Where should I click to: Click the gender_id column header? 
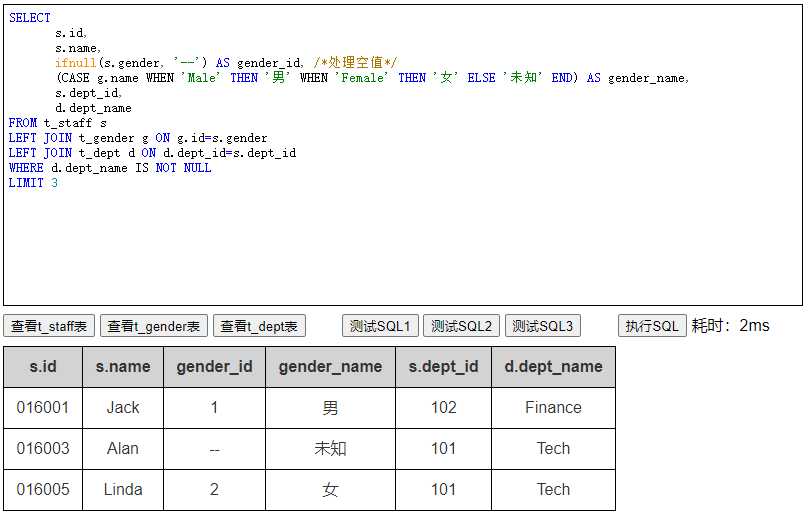214,367
